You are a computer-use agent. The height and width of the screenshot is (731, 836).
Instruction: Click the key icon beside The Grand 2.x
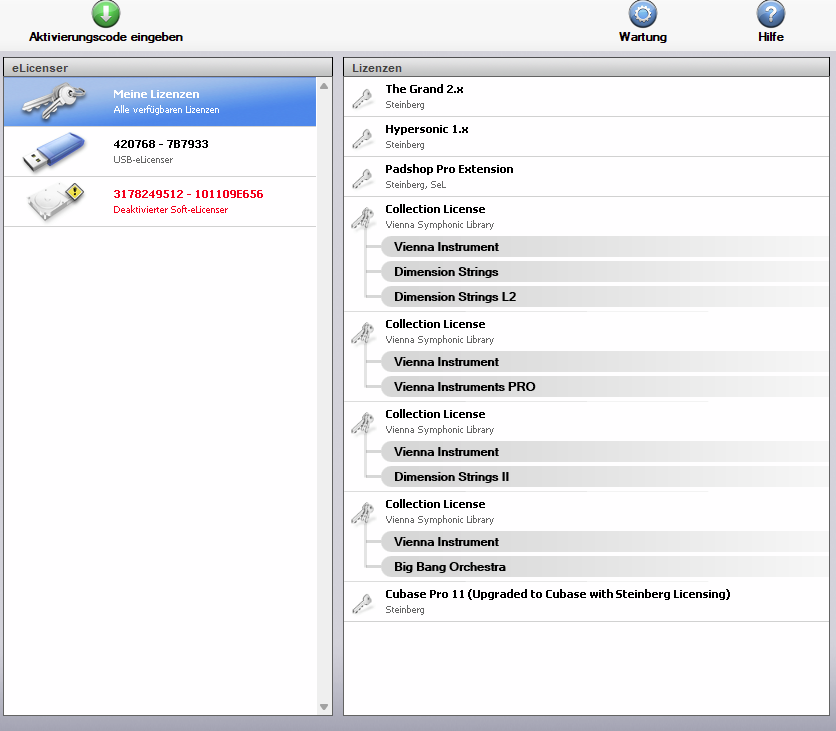363,98
